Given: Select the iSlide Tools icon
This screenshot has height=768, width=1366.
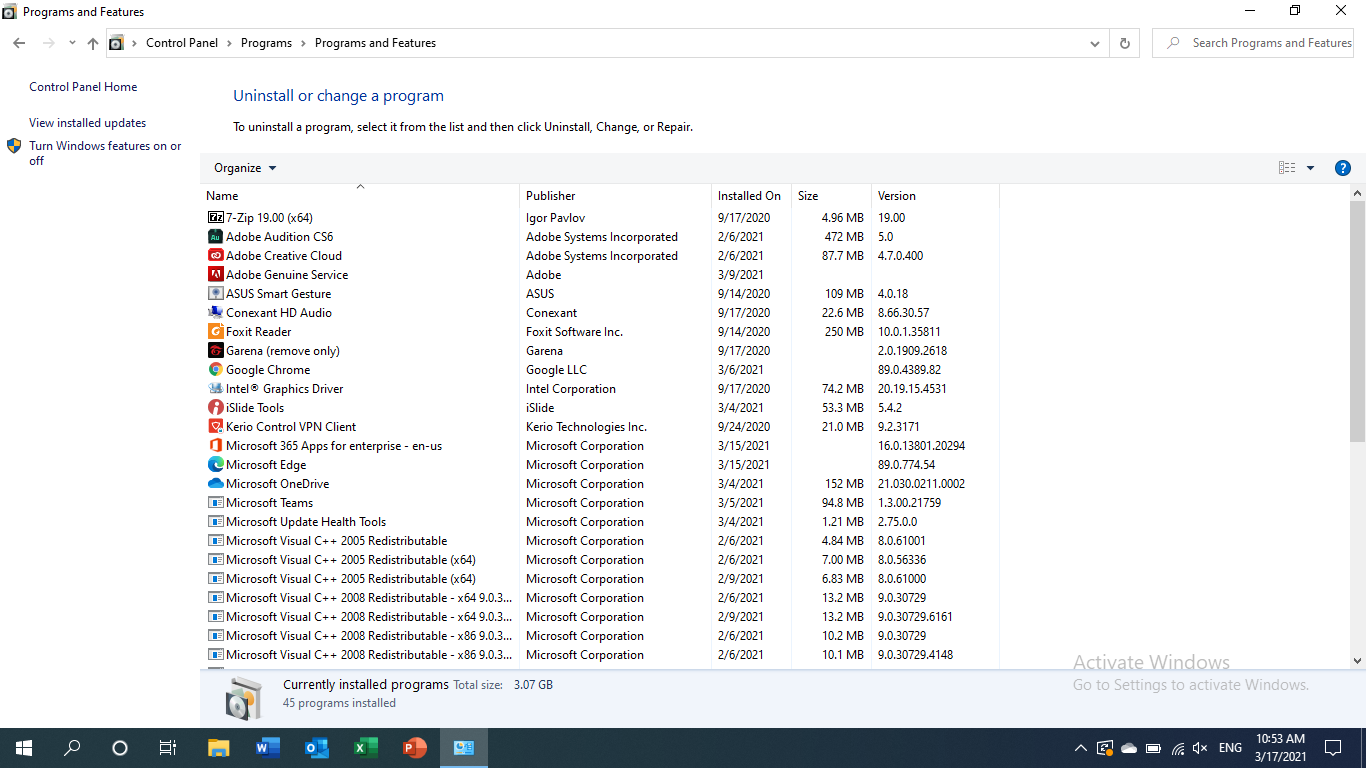Looking at the screenshot, I should pyautogui.click(x=215, y=407).
